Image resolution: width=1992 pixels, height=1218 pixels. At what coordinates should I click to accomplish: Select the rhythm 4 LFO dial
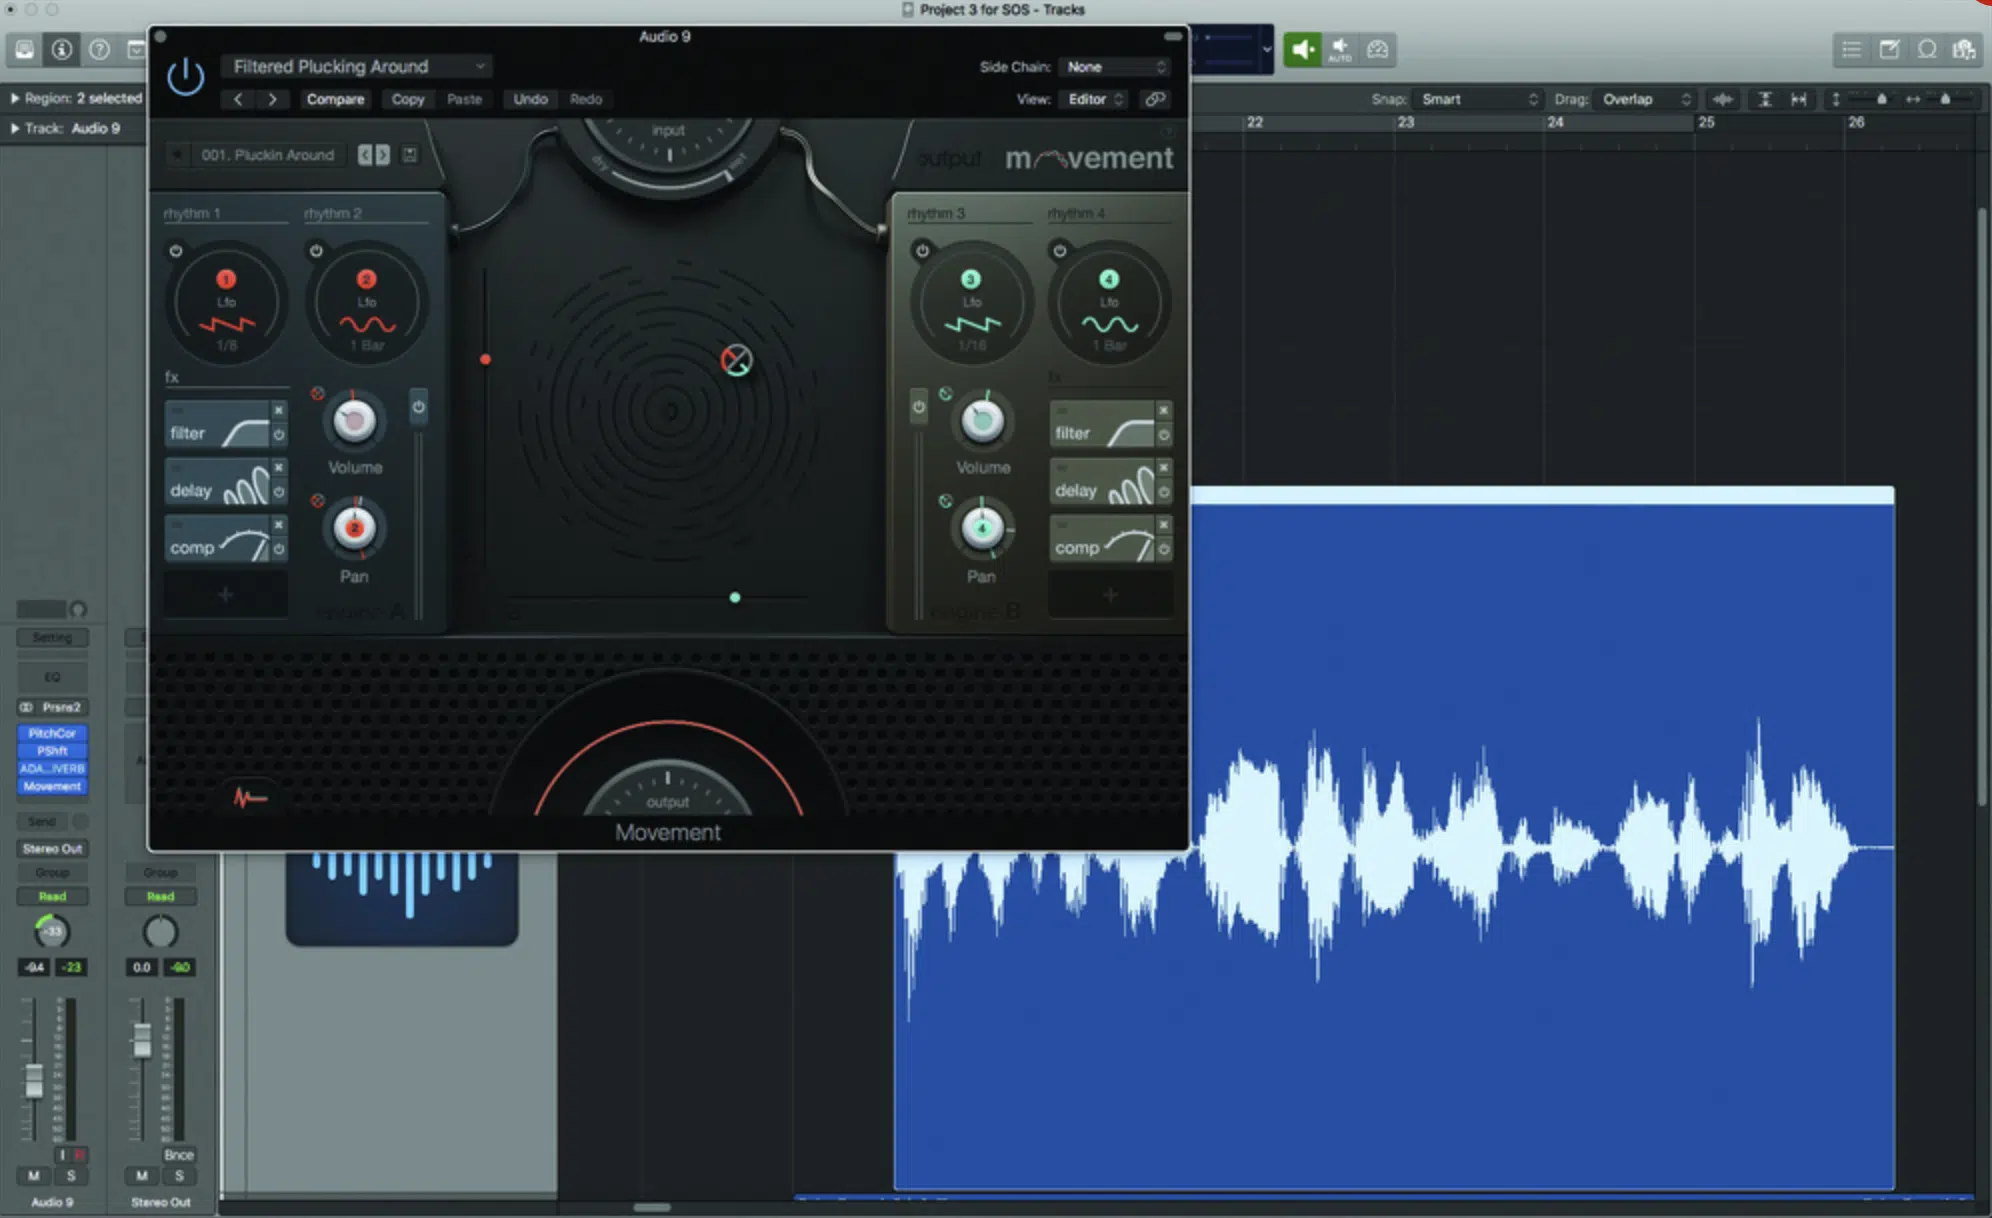1109,303
